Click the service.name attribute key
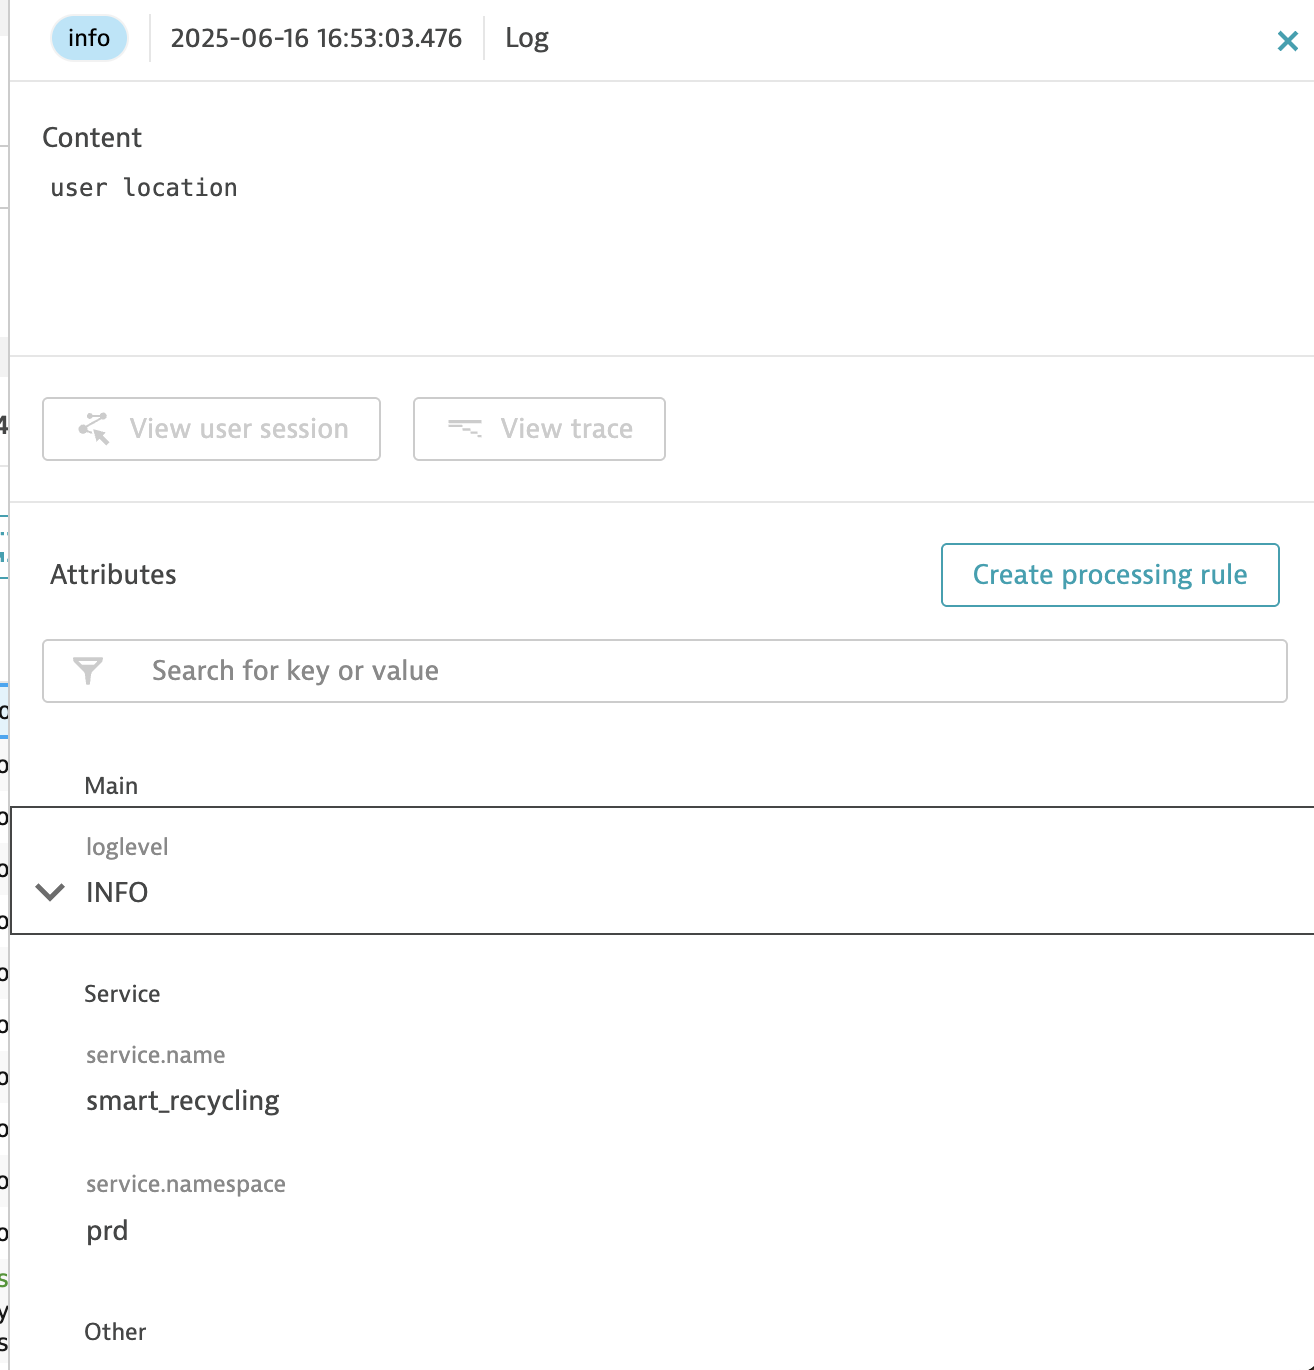The width and height of the screenshot is (1314, 1370). pos(156,1055)
